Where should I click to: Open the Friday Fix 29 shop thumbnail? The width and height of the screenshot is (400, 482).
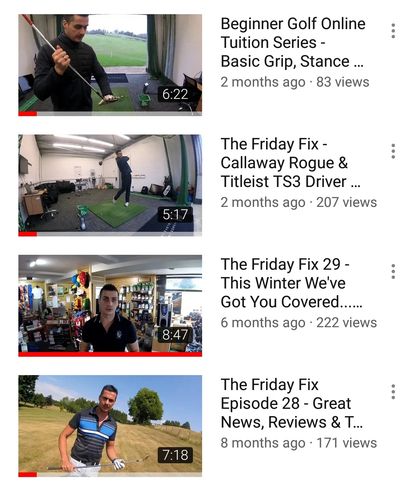[110, 305]
